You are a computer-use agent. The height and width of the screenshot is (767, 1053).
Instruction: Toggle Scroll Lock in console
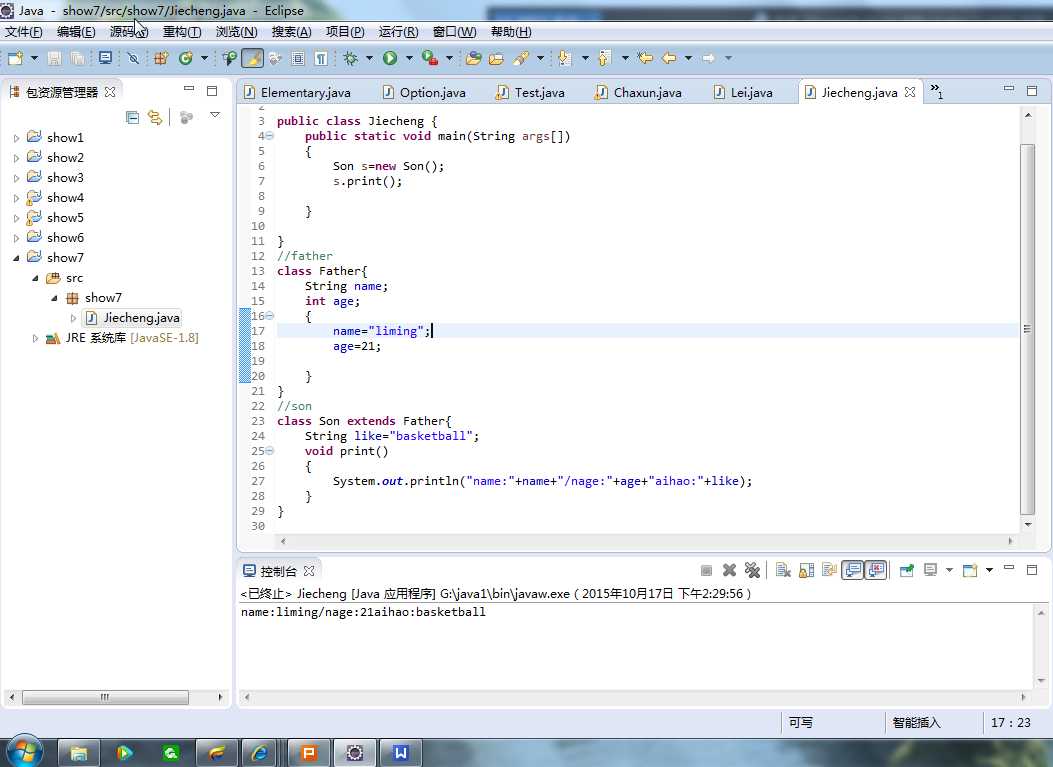click(x=806, y=571)
